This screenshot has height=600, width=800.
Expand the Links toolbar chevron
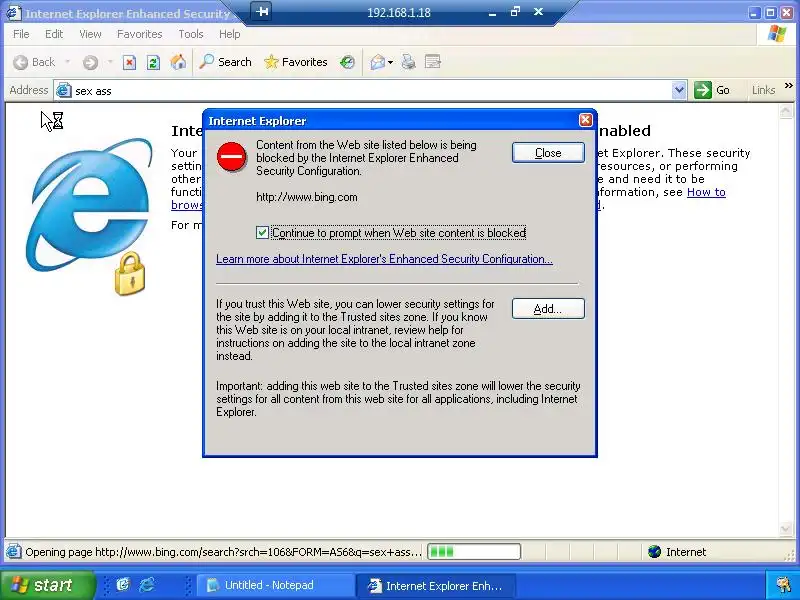click(789, 86)
